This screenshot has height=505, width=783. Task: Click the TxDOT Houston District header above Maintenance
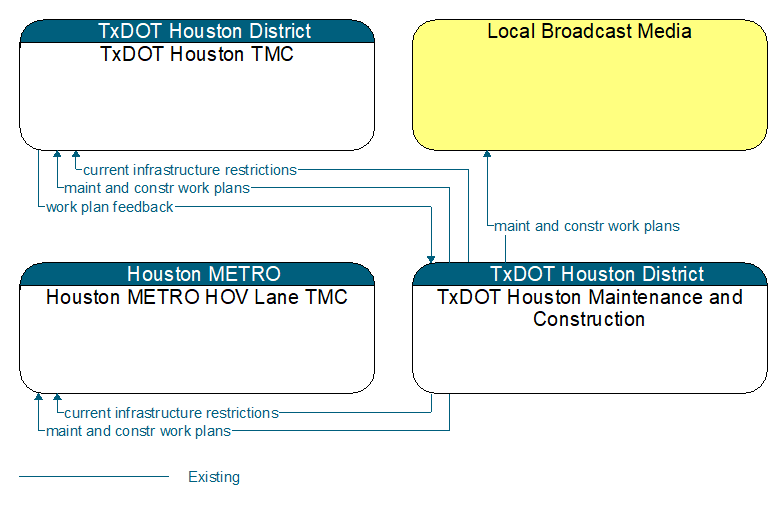pyautogui.click(x=590, y=274)
